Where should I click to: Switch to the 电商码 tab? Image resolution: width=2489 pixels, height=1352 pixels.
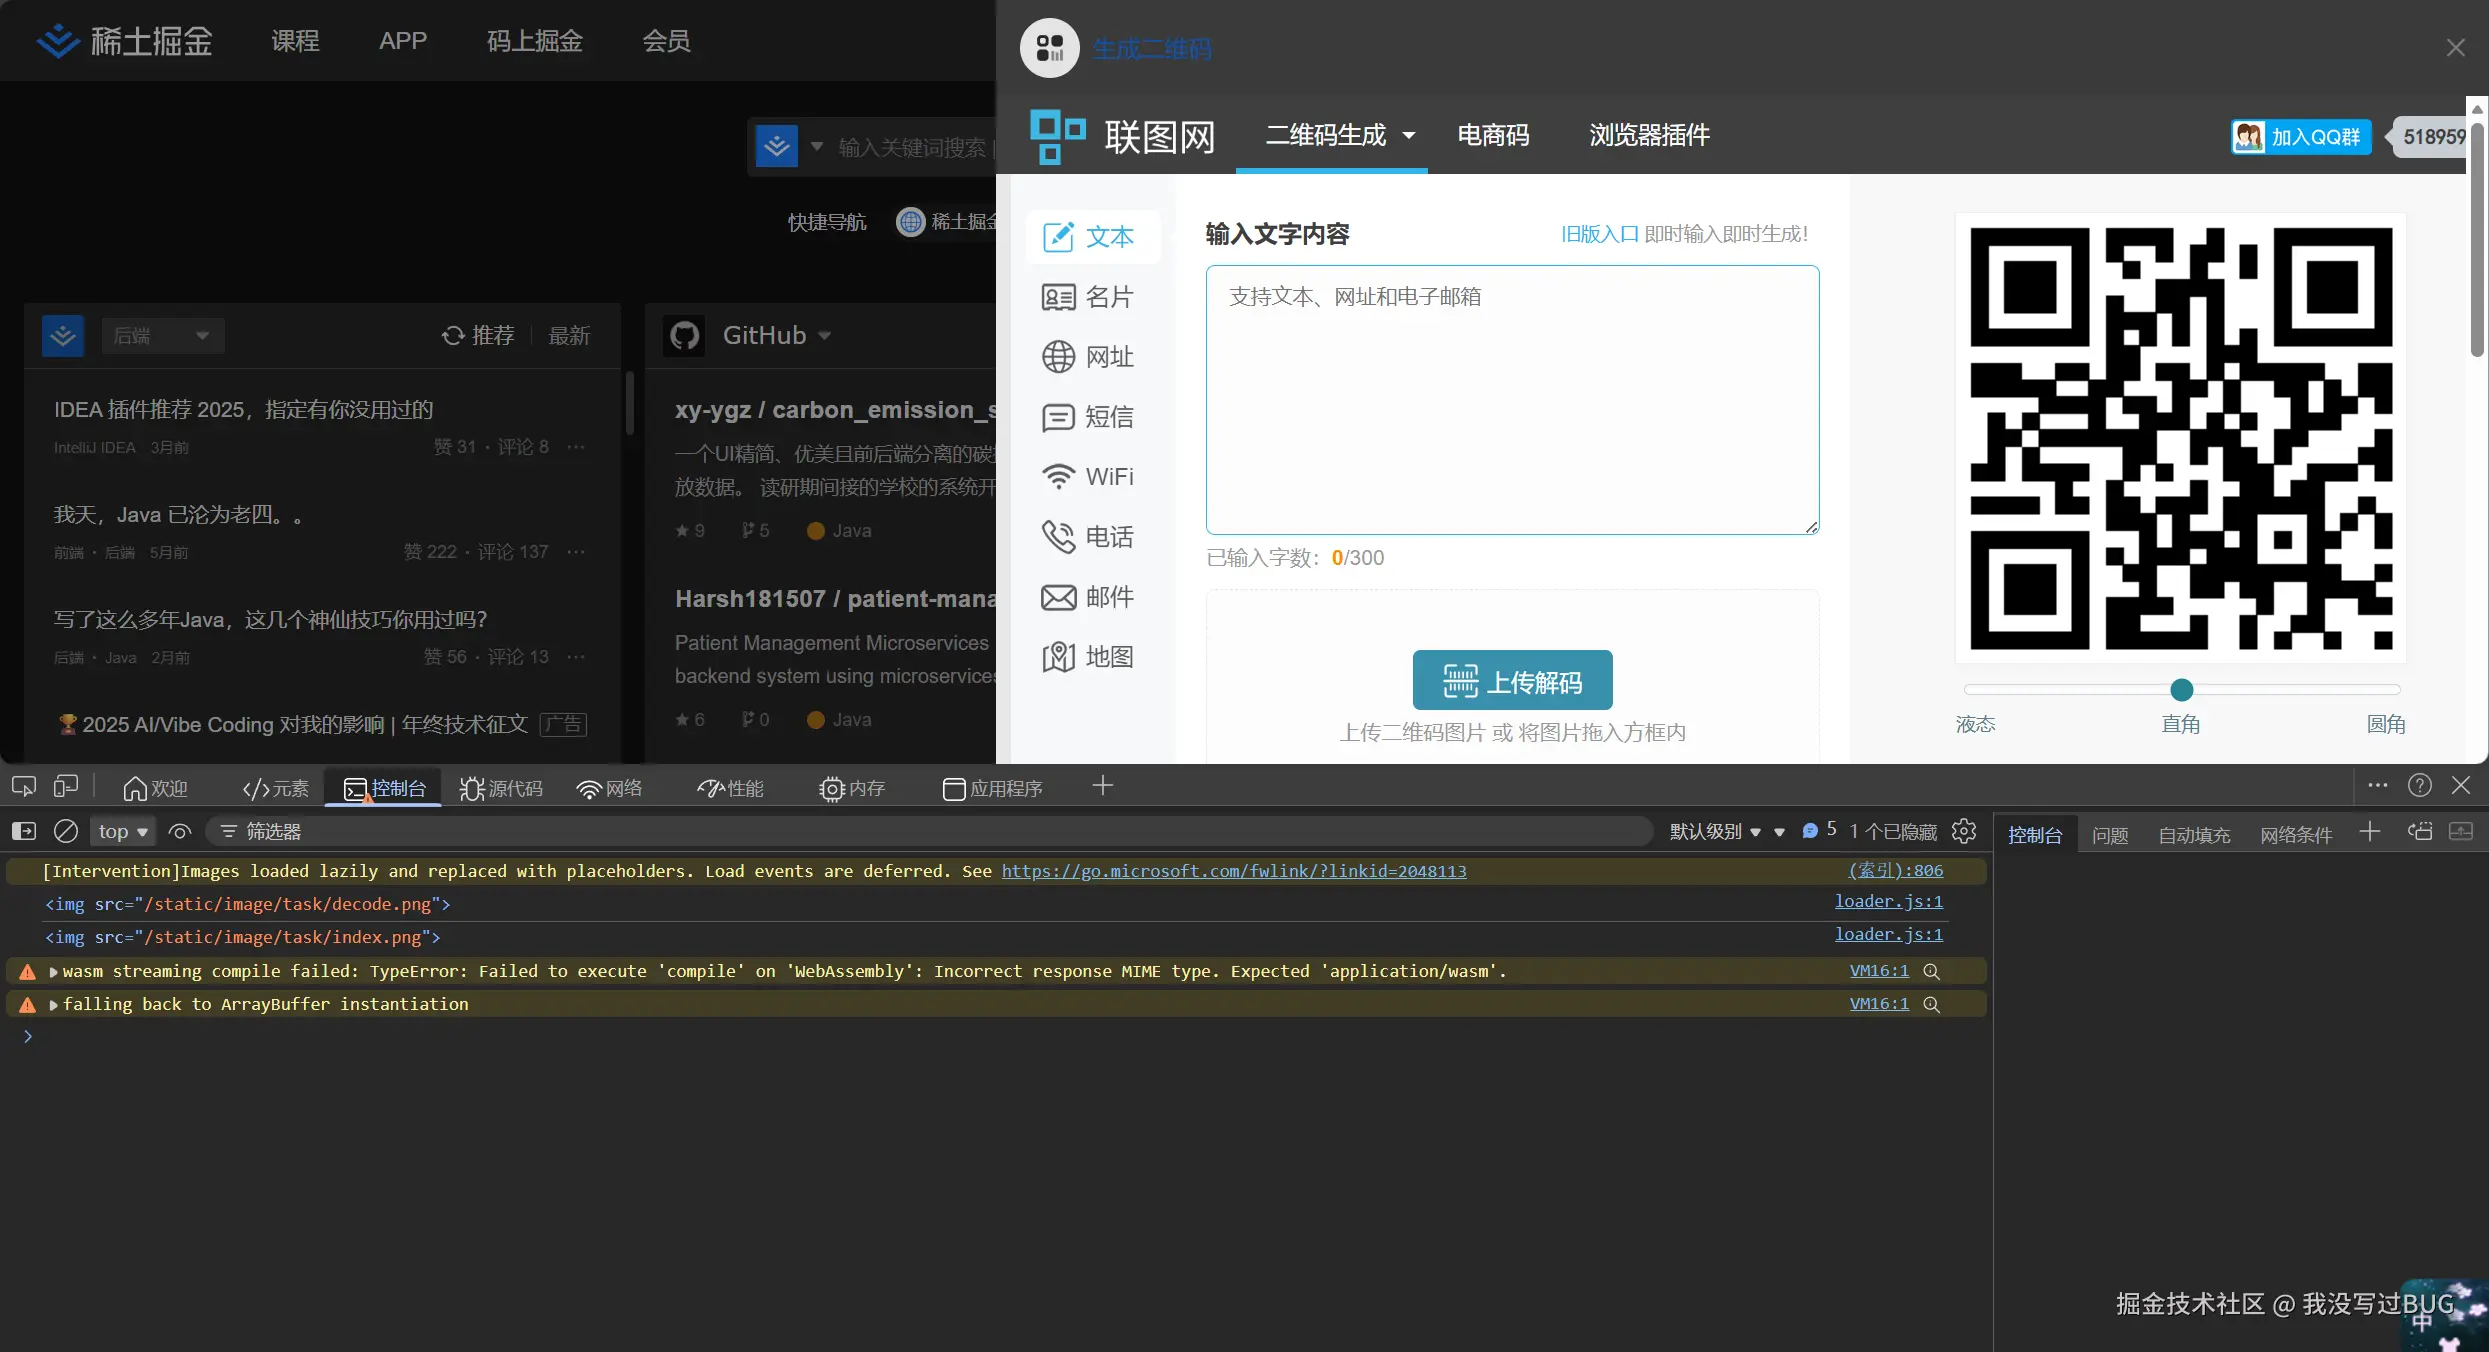[x=1491, y=135]
